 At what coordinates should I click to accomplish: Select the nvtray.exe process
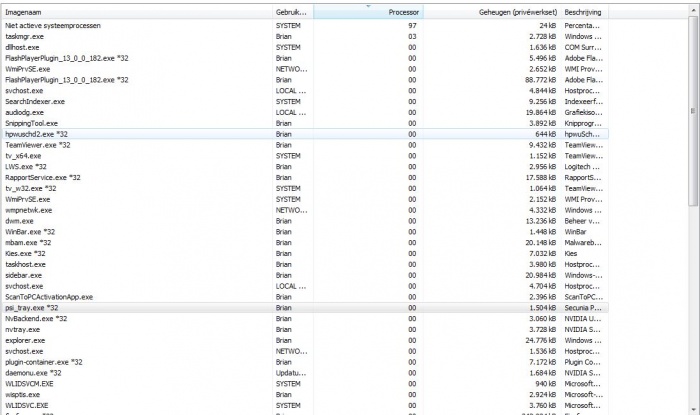click(x=305, y=329)
